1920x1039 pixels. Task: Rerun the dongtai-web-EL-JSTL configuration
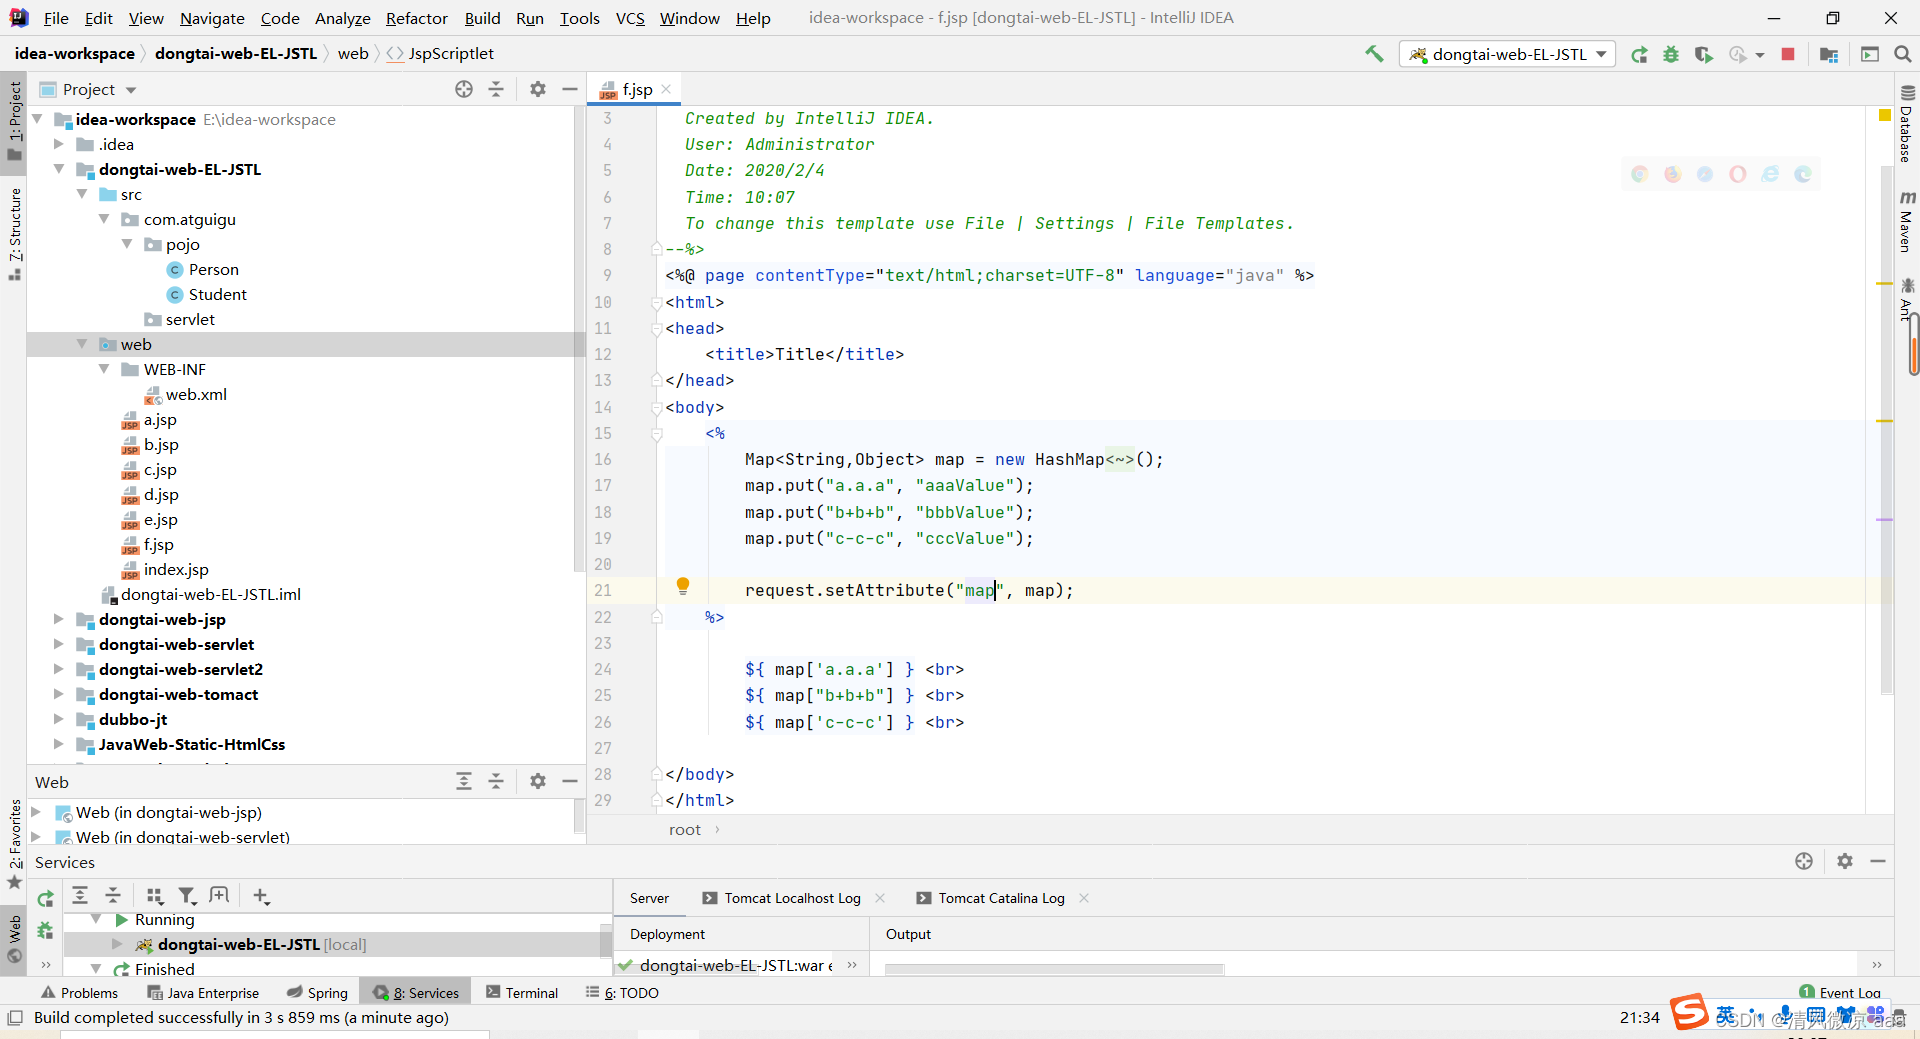click(1639, 54)
